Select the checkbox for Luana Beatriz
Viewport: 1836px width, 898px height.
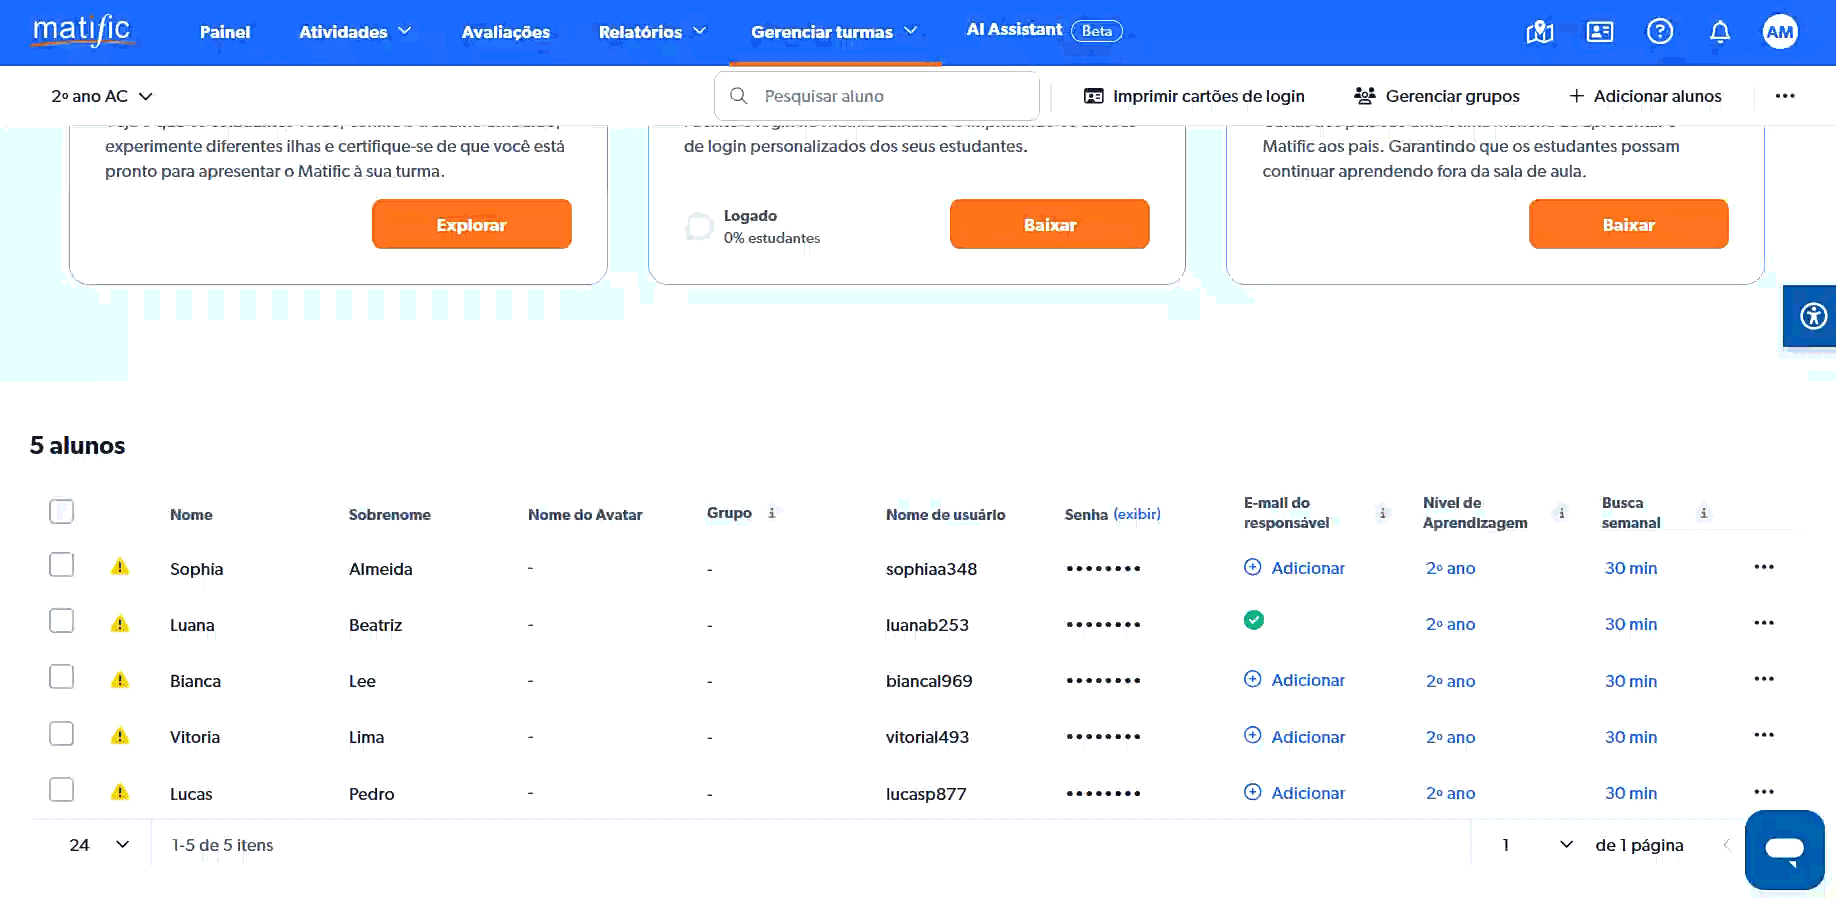62,621
